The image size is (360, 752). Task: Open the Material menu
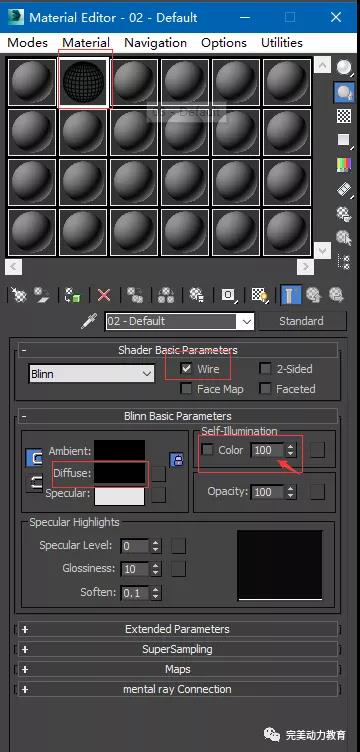click(86, 43)
